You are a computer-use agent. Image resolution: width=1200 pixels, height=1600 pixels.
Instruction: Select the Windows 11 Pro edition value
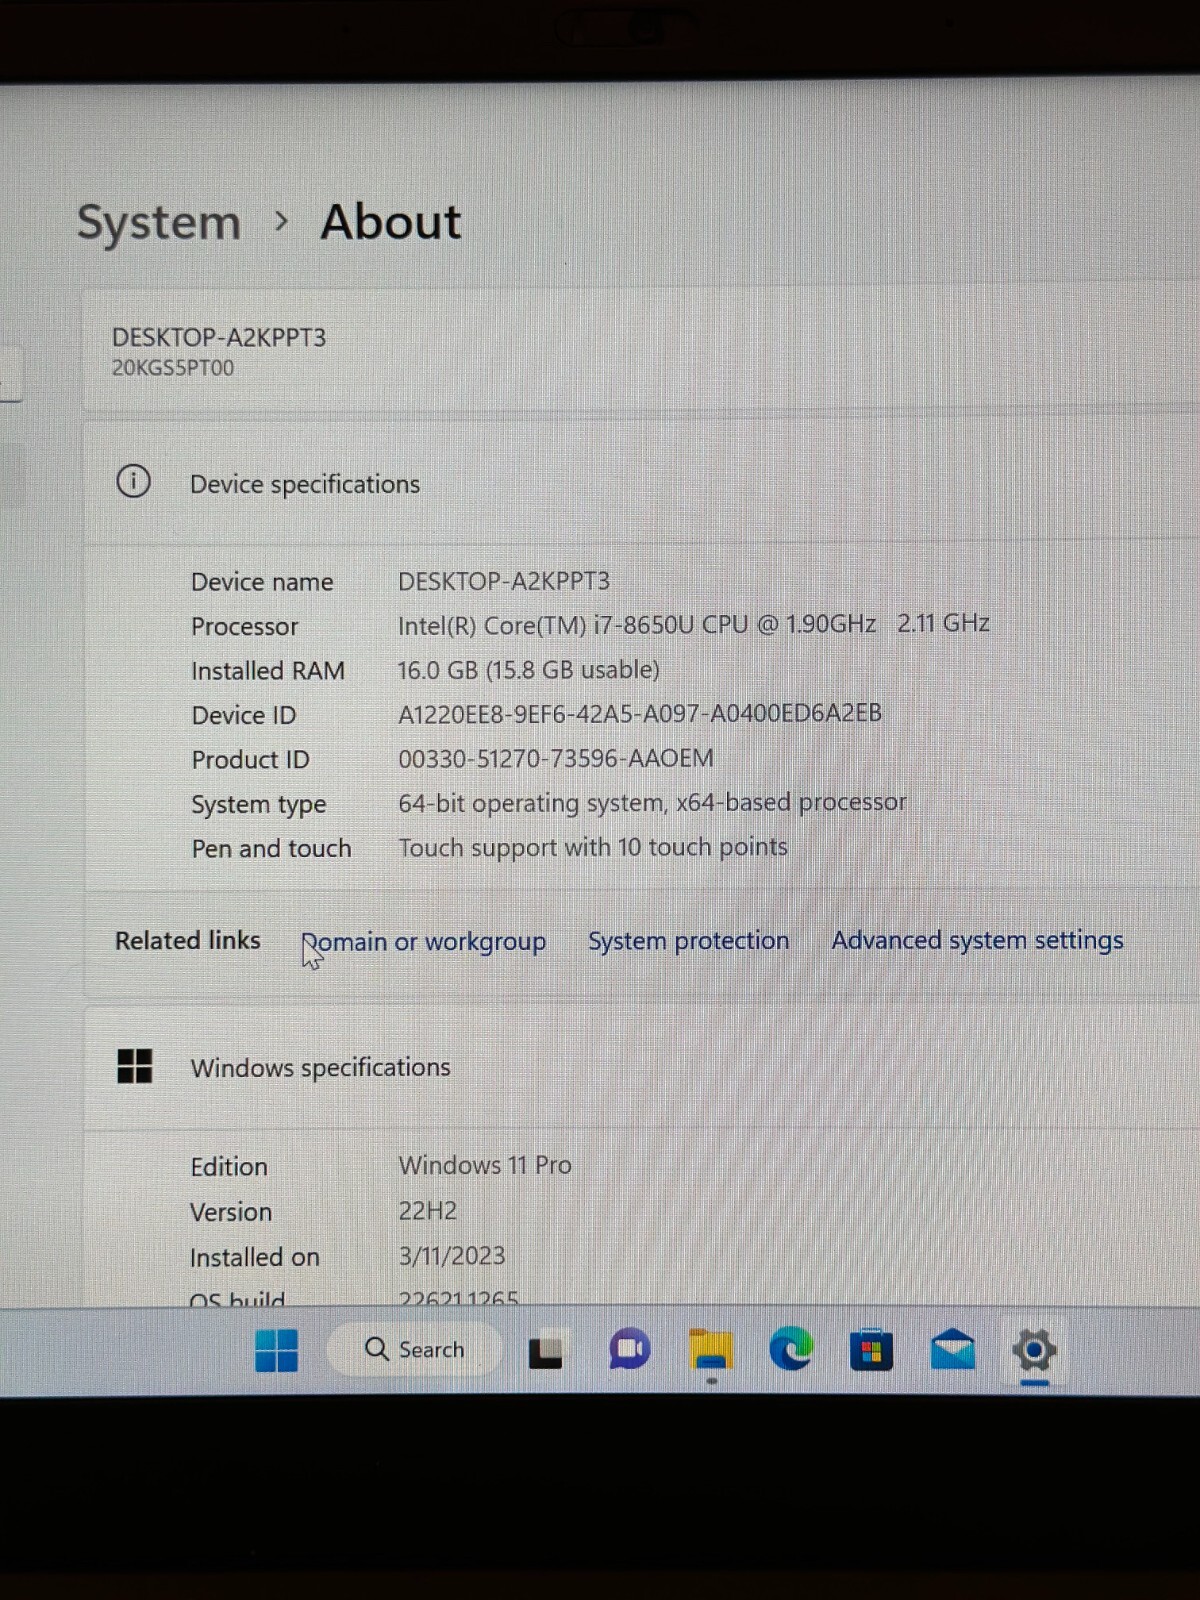click(485, 1165)
